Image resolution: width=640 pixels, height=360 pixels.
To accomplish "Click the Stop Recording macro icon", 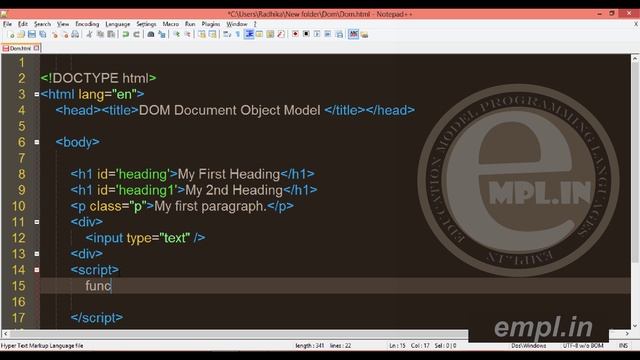I will pyautogui.click(x=306, y=35).
